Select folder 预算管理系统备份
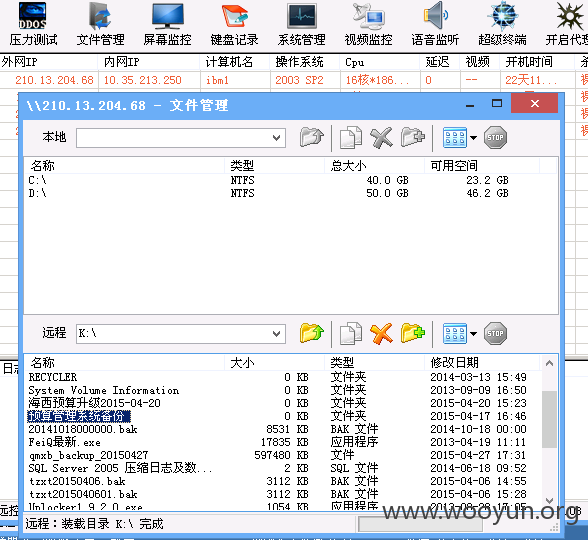This screenshot has height=540, width=588. click(x=79, y=416)
